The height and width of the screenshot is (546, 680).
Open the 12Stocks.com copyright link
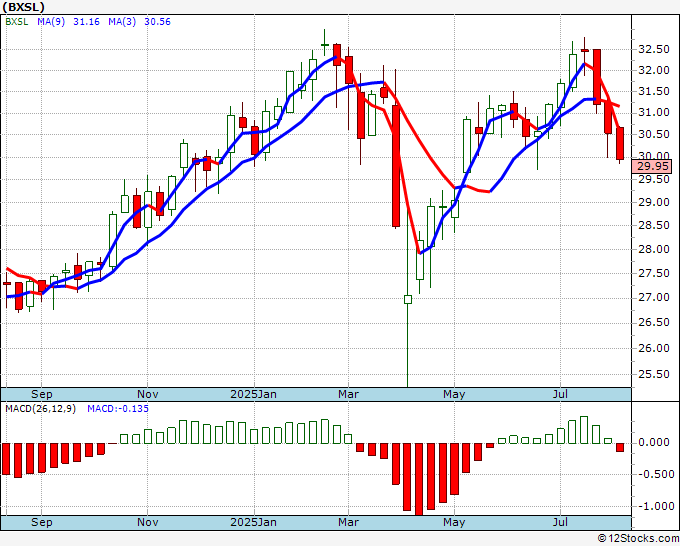638,539
